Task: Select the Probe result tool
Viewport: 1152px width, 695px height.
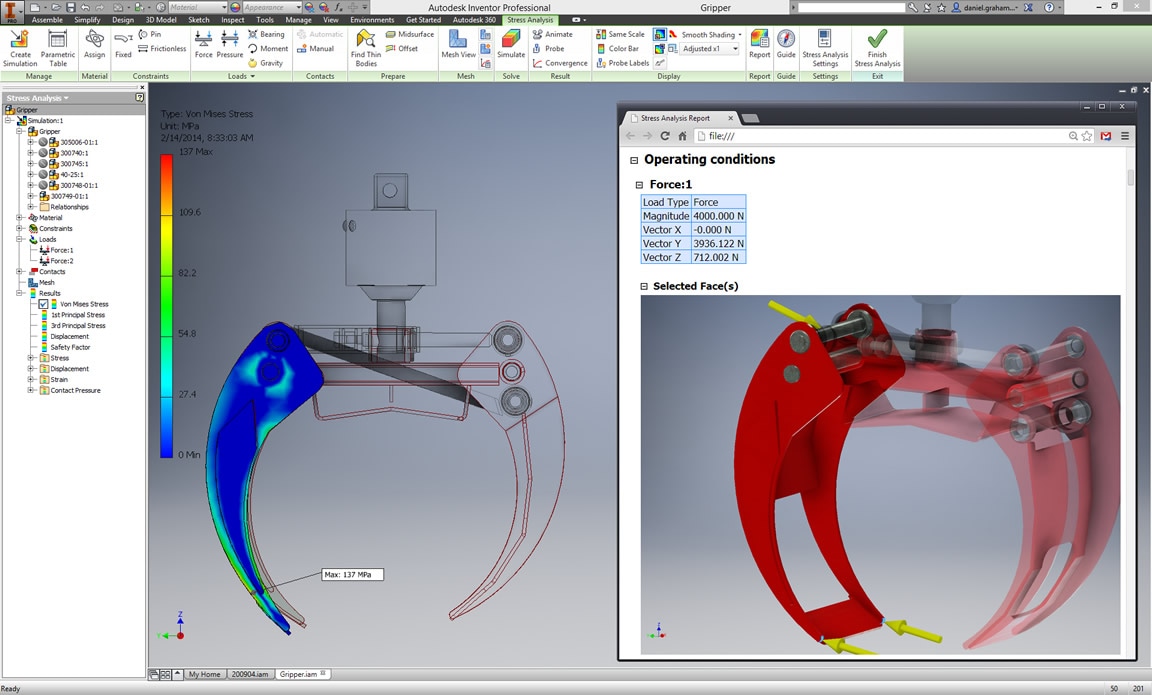Action: click(549, 48)
